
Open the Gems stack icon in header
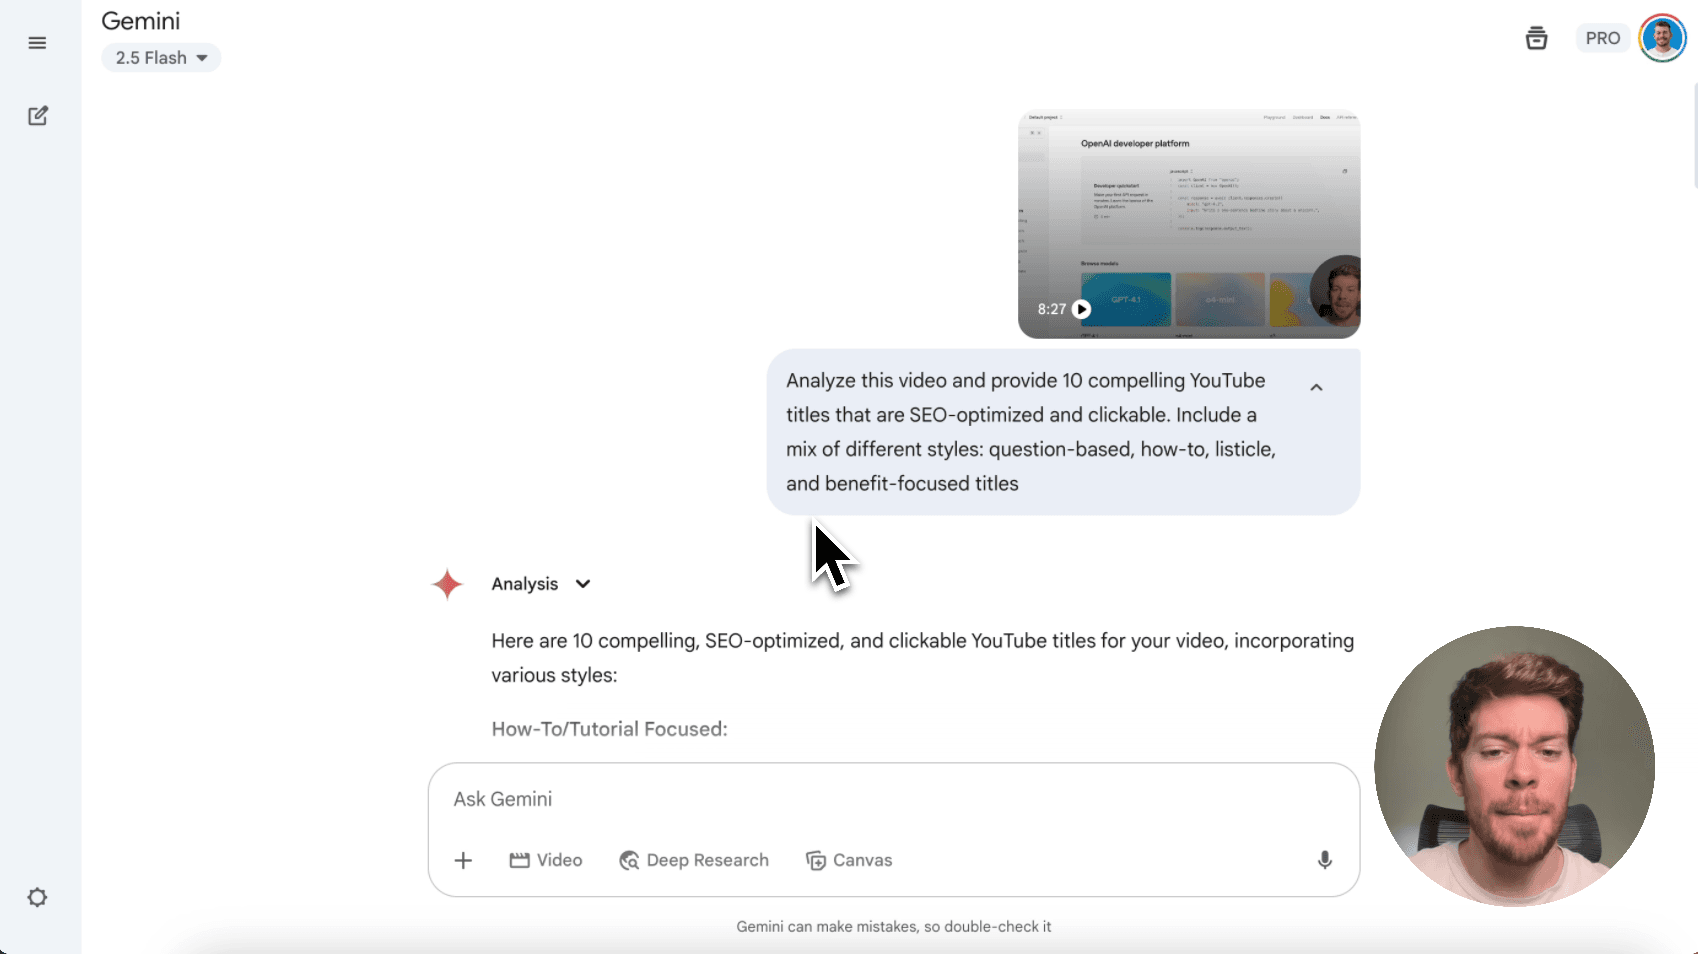click(1536, 38)
